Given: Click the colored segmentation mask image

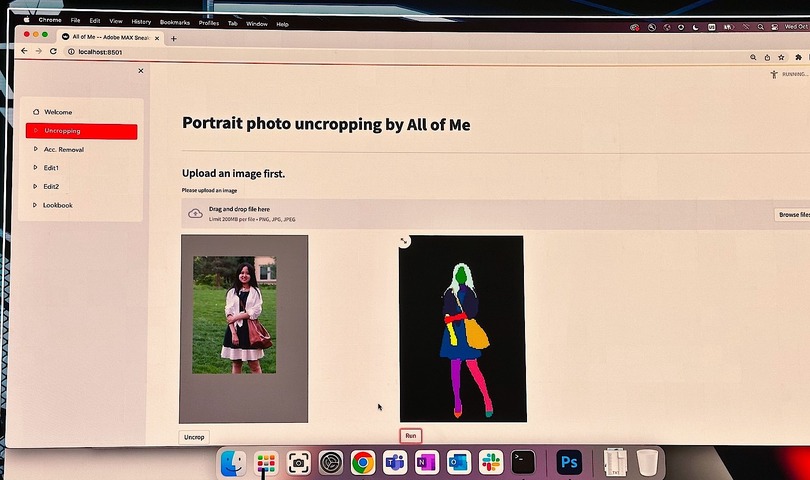Looking at the screenshot, I should pos(463,329).
